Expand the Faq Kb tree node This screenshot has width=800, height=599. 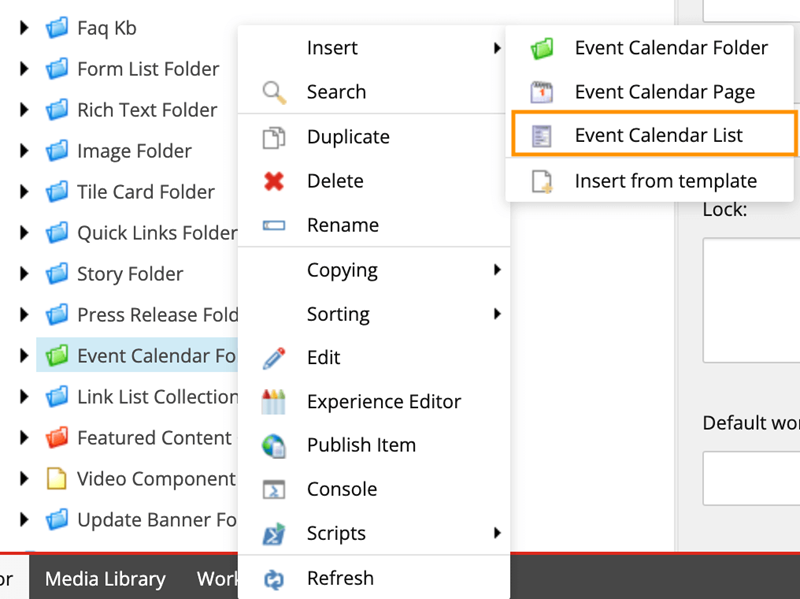point(24,28)
